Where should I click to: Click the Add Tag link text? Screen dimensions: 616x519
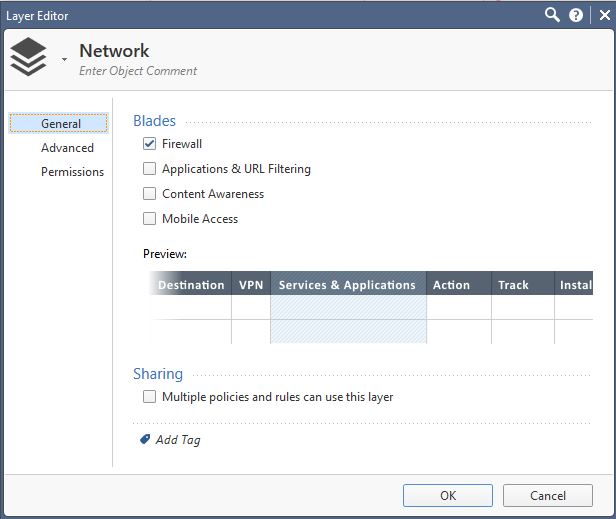click(x=178, y=440)
